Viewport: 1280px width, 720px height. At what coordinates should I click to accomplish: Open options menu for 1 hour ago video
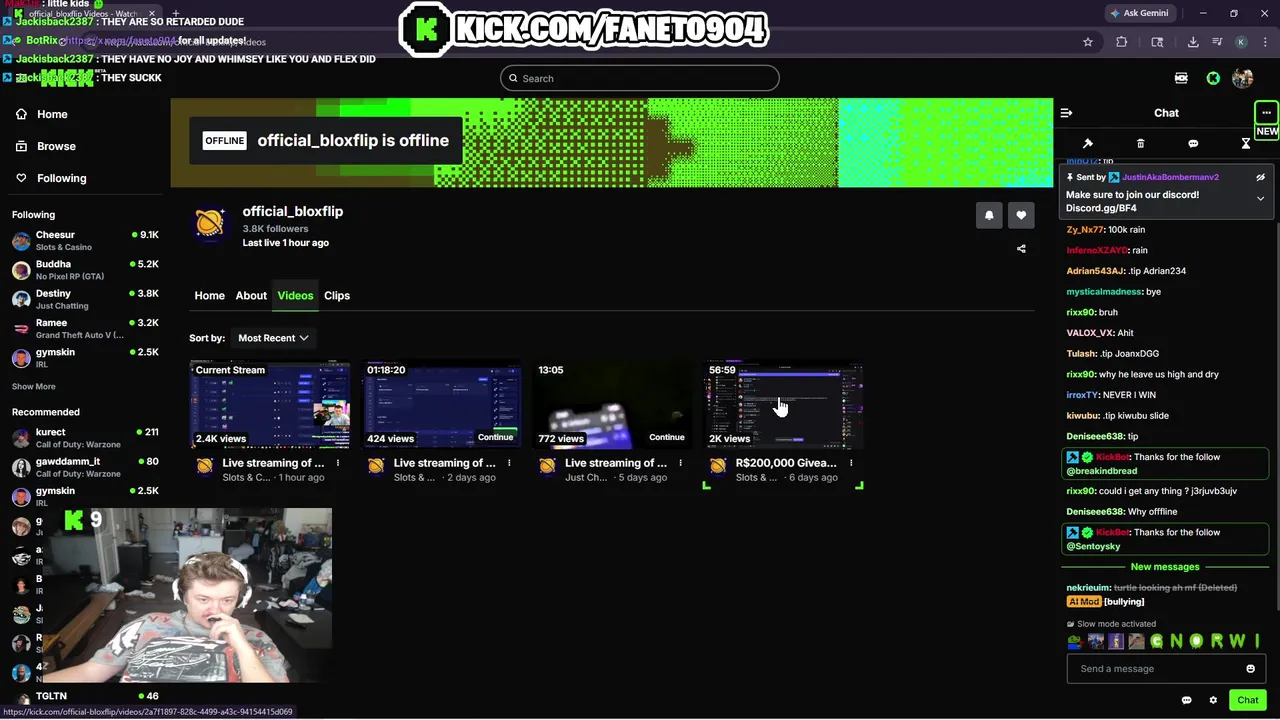coord(338,463)
